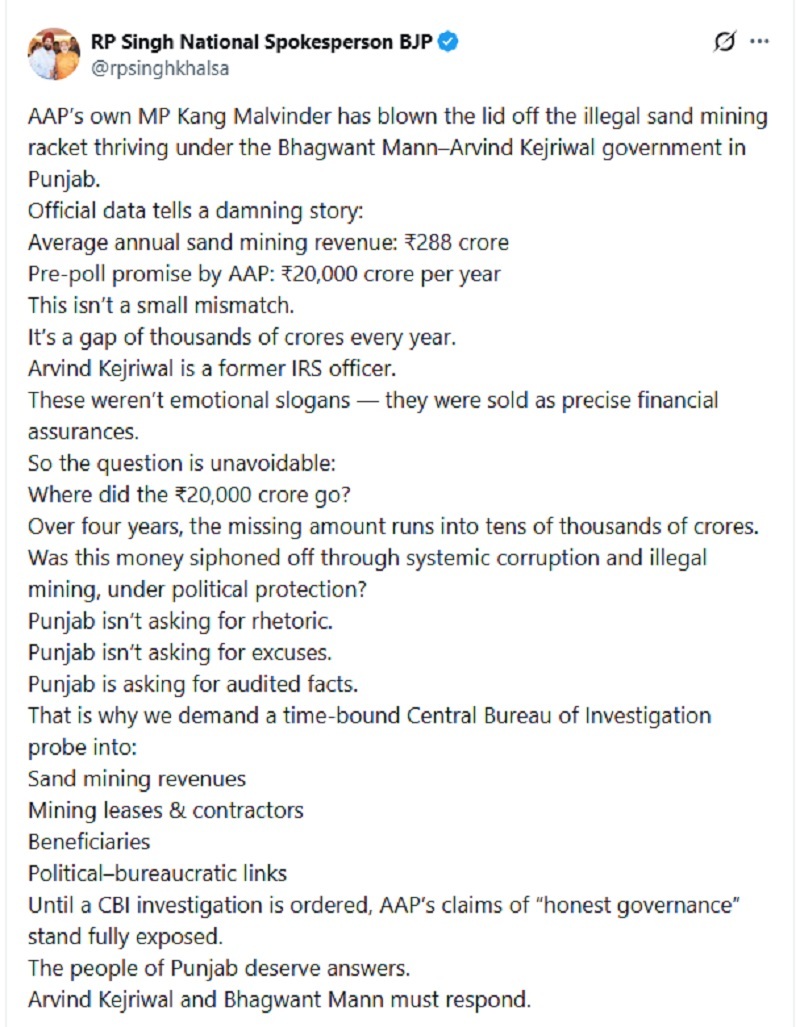This screenshot has width=800, height=1027.
Task: Click the "Beneficiaries" line
Action: (89, 841)
